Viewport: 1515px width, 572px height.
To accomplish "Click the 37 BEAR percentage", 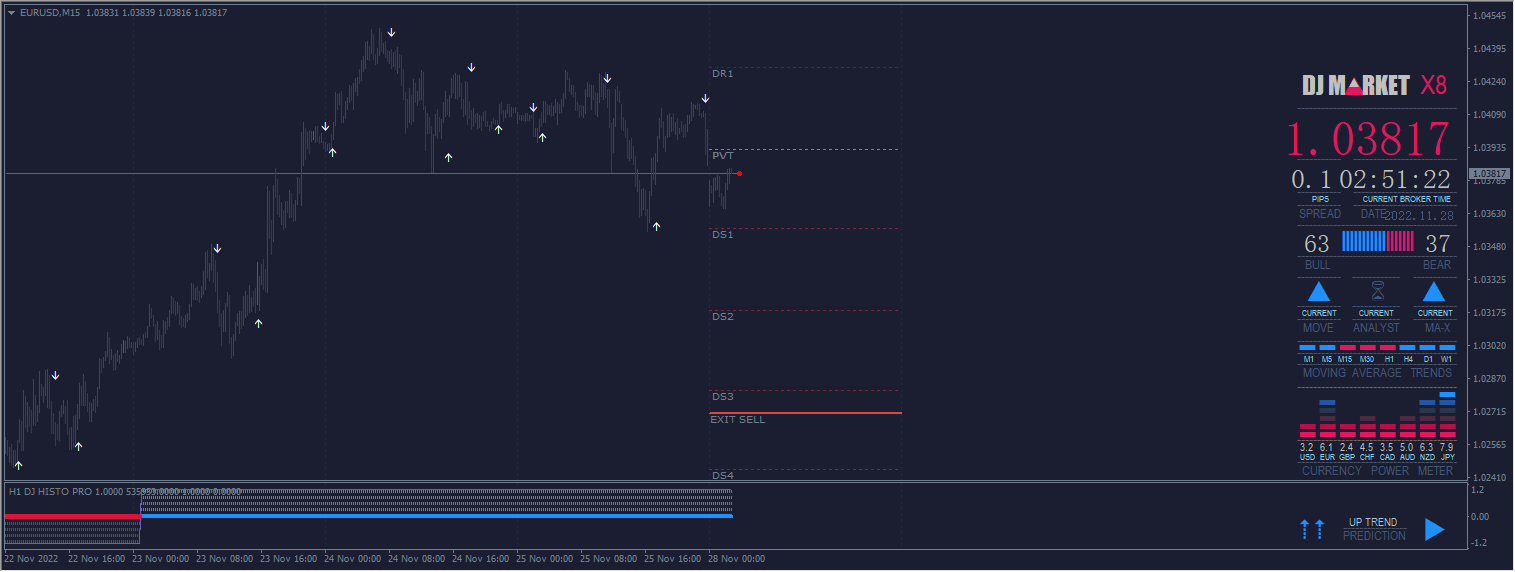I will coord(1437,244).
